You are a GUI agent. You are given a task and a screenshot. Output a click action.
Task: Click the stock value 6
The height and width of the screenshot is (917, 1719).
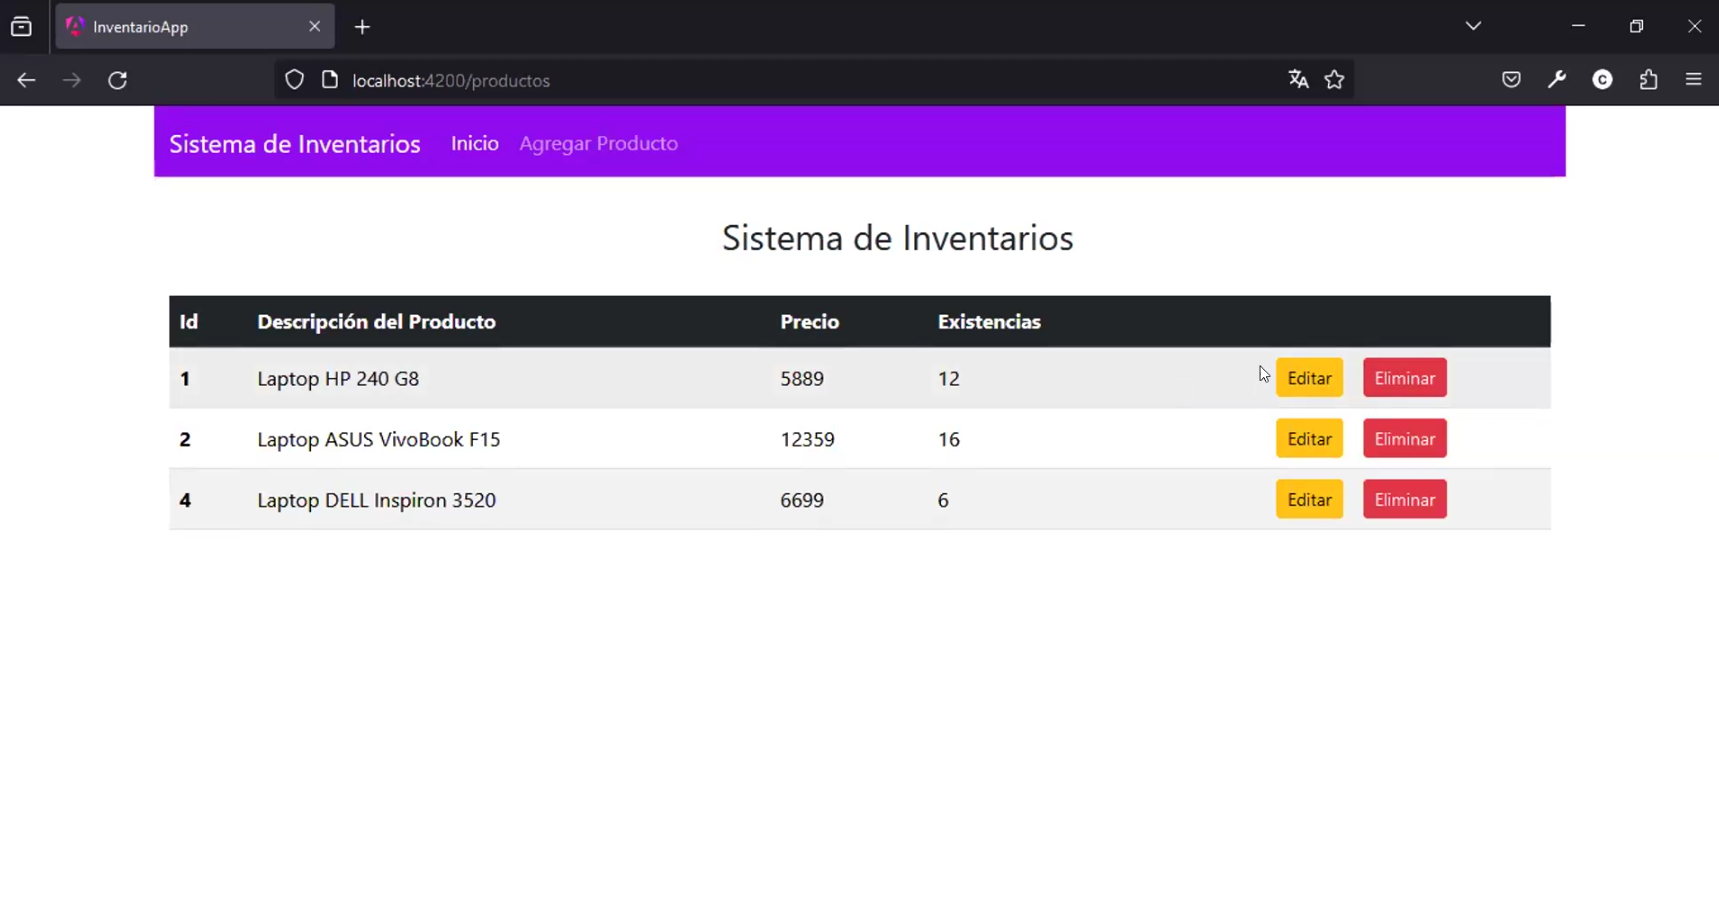[943, 500]
